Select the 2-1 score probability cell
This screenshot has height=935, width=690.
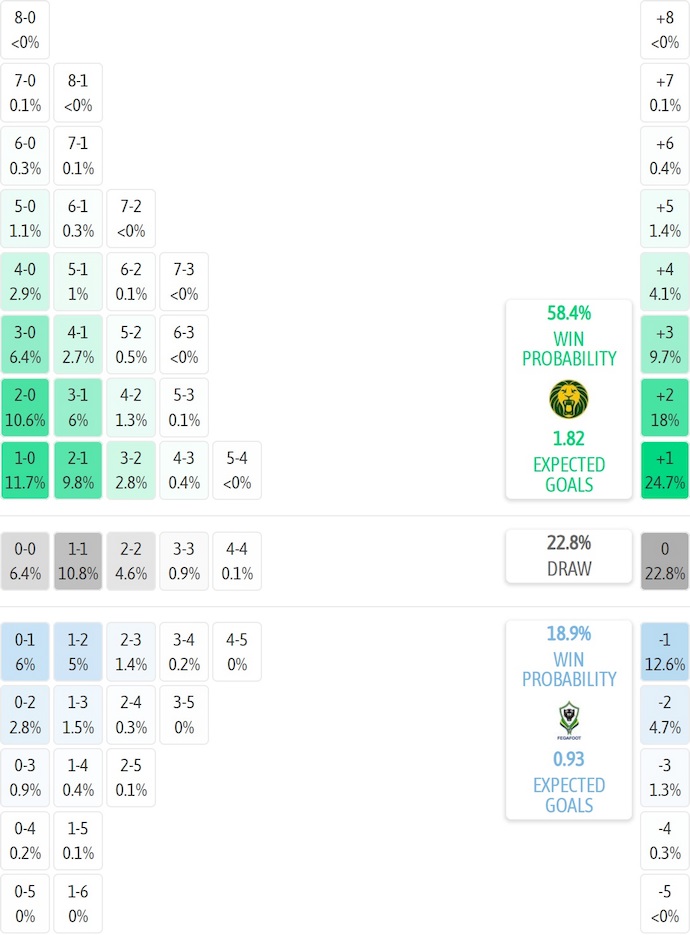(x=78, y=470)
